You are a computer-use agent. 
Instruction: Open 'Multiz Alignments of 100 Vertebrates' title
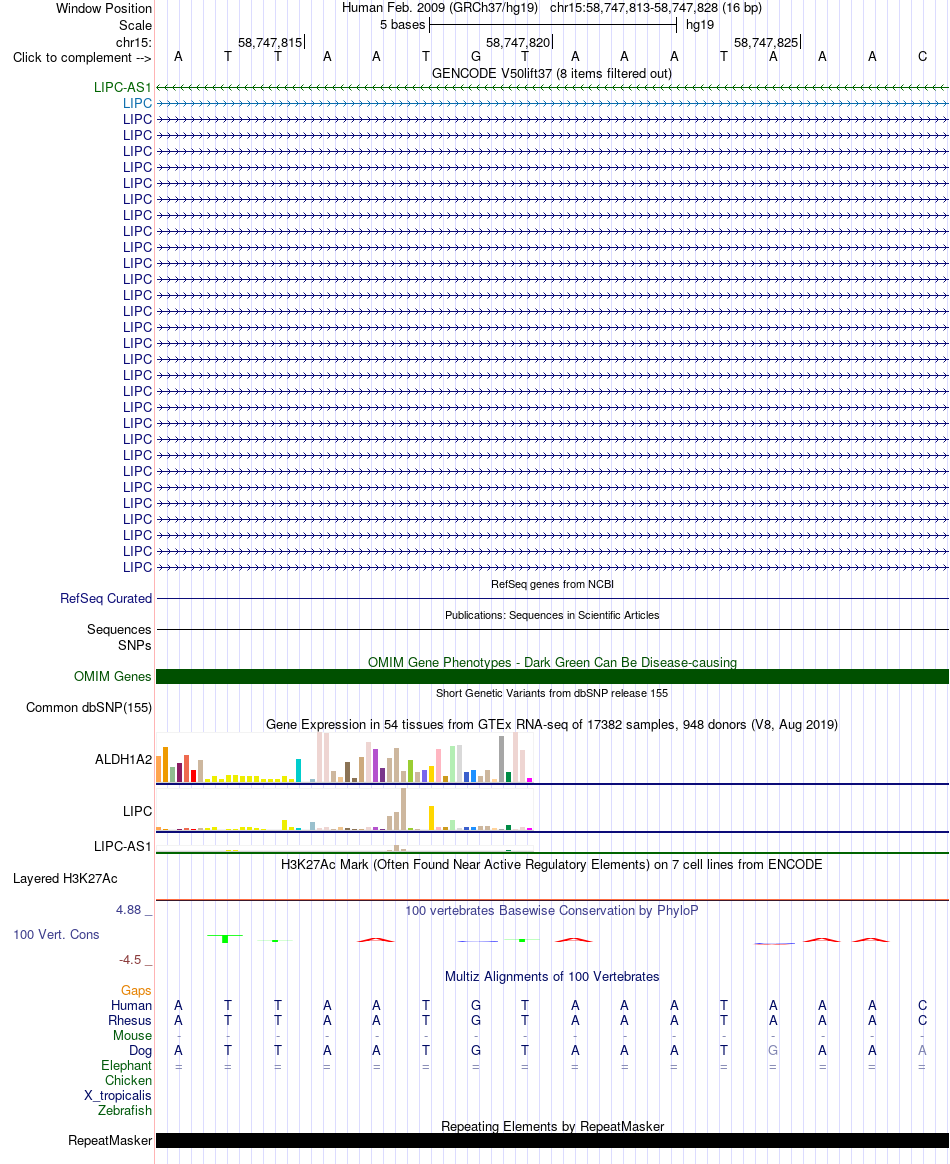tap(552, 977)
